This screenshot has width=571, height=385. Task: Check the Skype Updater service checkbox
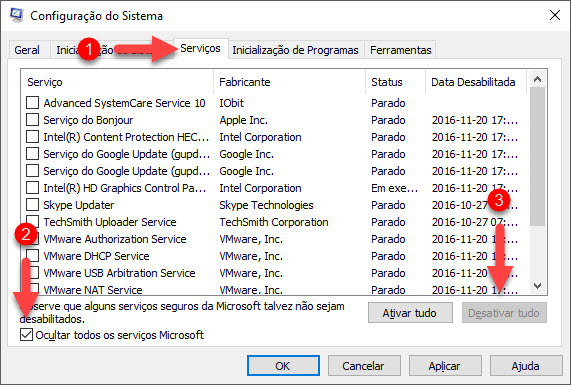click(x=32, y=205)
